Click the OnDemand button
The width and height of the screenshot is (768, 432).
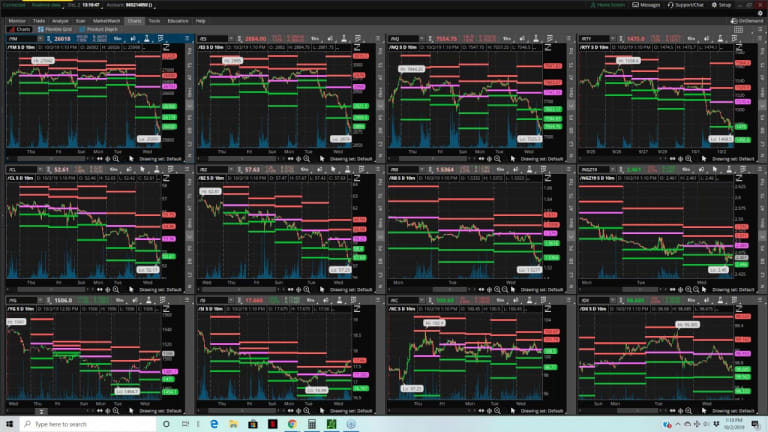pyautogui.click(x=747, y=21)
